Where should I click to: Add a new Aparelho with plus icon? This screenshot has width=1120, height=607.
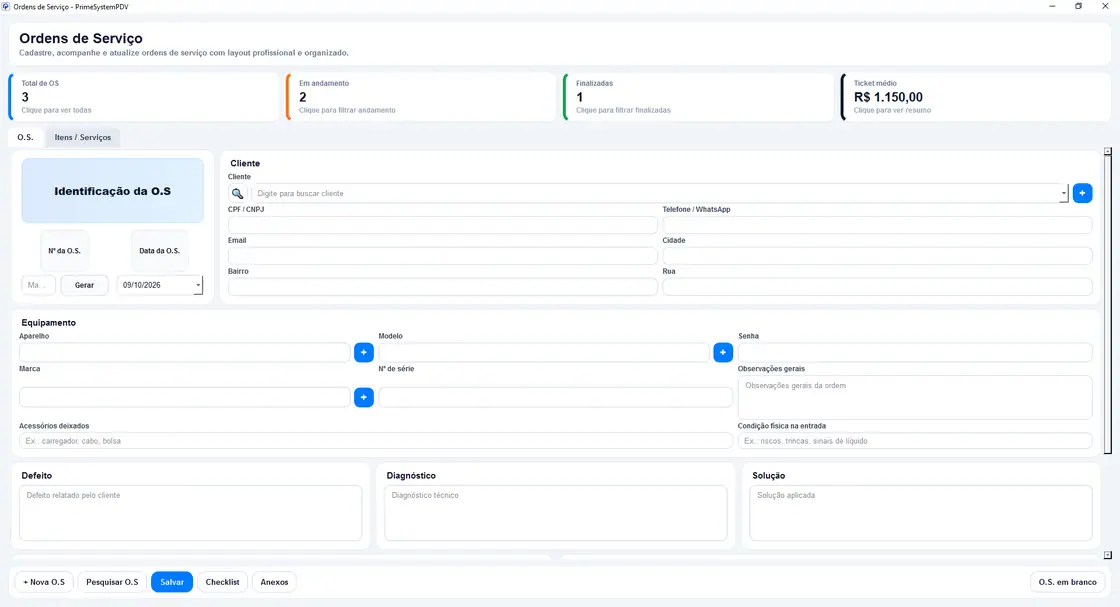click(x=364, y=352)
